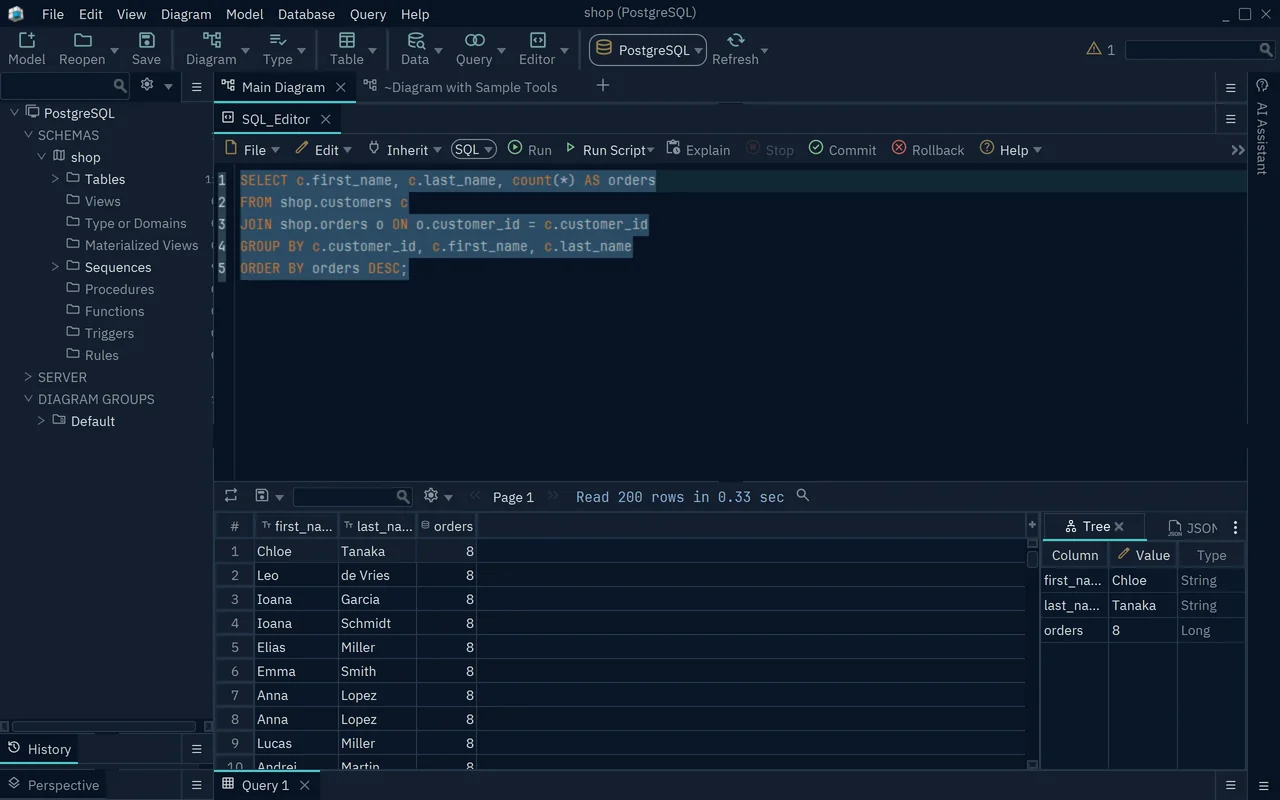Click the orders column header
This screenshot has width=1280, height=800.
446,526
